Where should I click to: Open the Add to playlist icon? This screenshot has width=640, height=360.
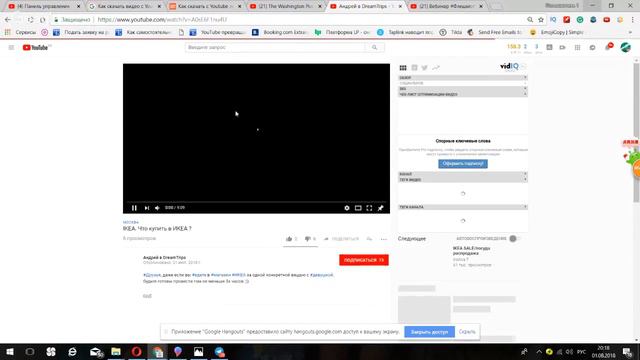[x=369, y=239]
